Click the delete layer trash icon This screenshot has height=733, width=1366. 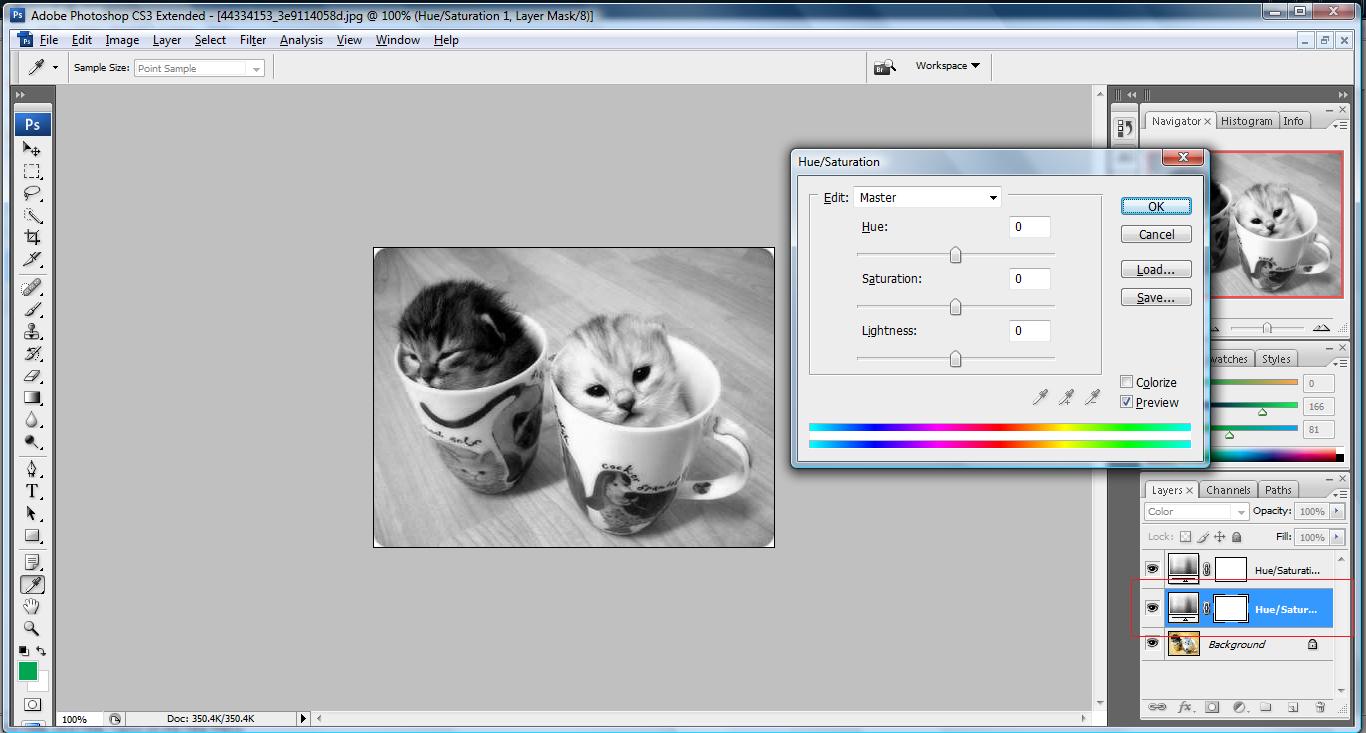click(1319, 707)
